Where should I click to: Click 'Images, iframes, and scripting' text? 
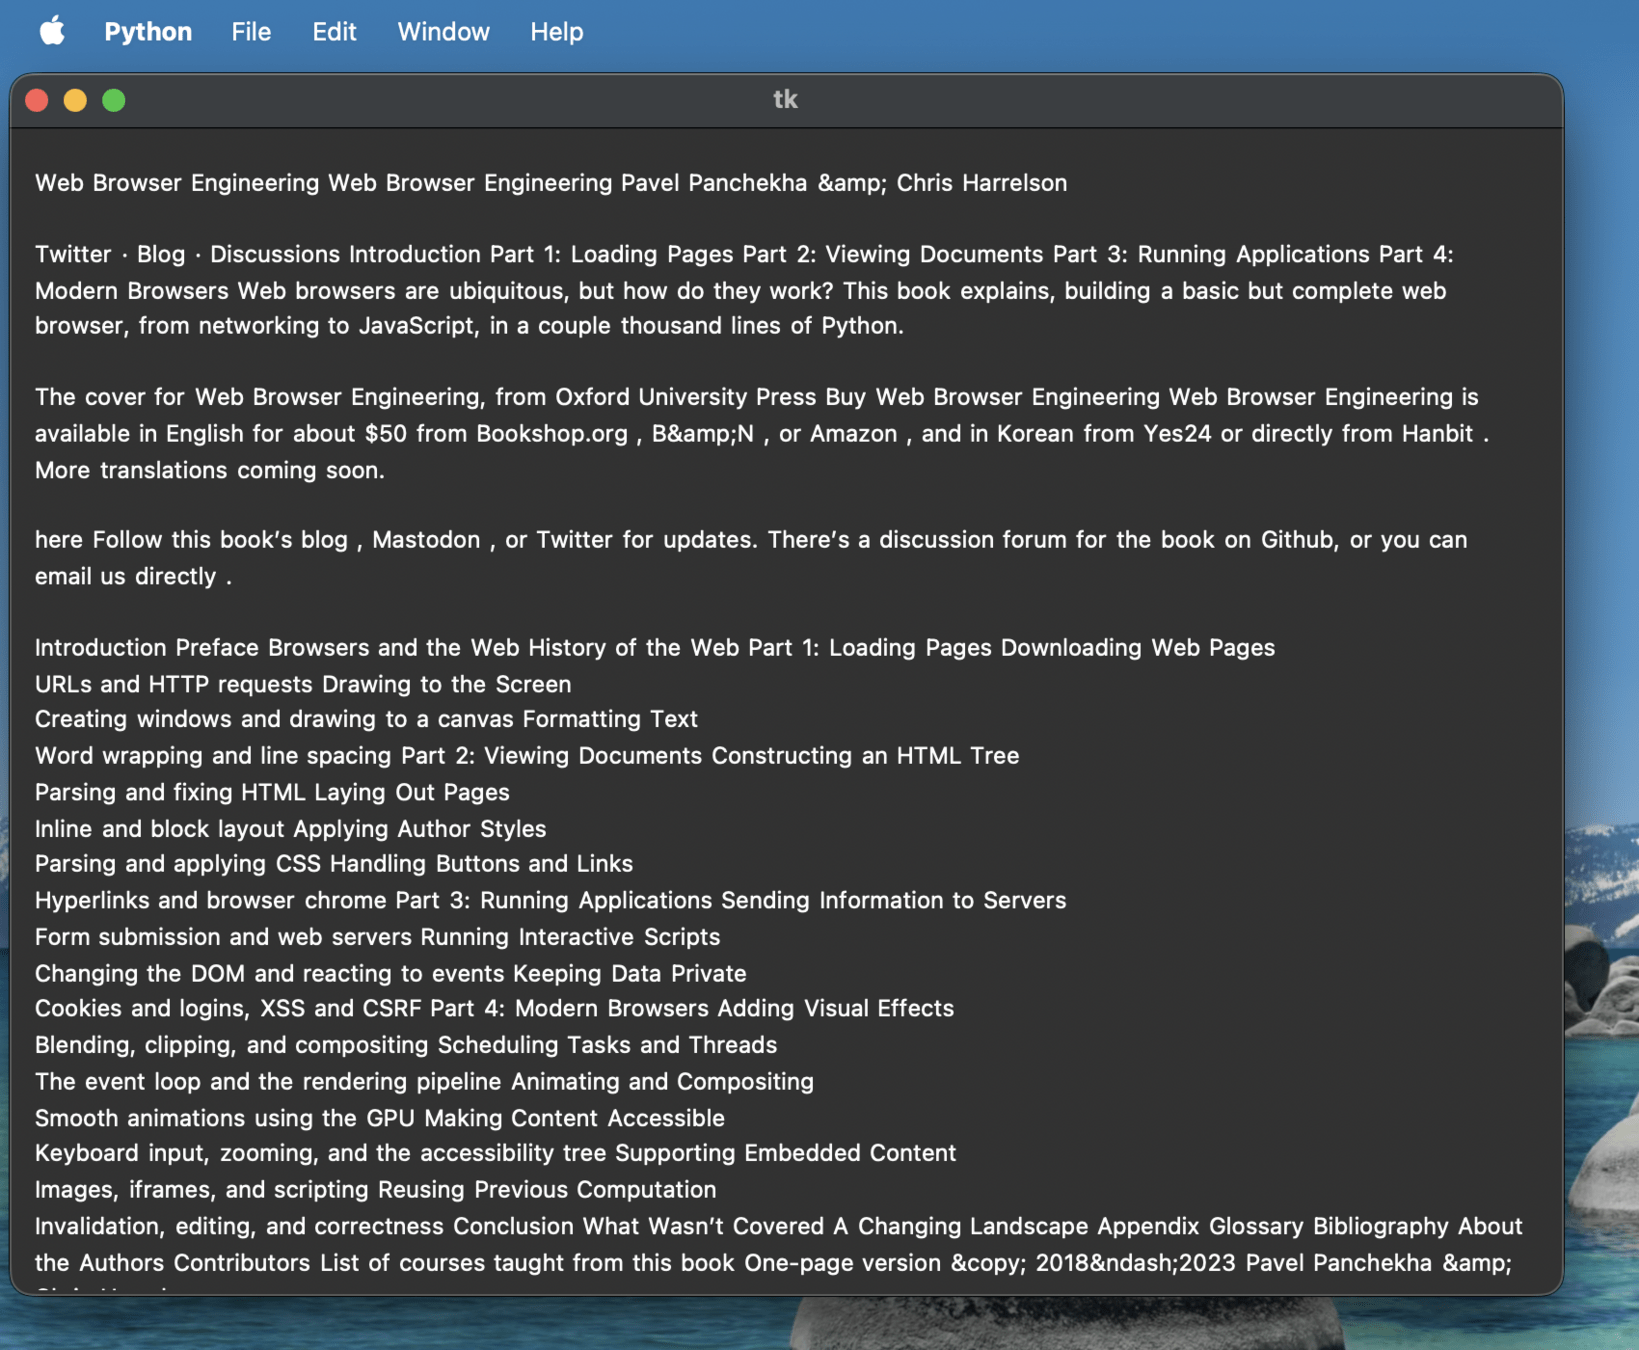coord(202,1190)
